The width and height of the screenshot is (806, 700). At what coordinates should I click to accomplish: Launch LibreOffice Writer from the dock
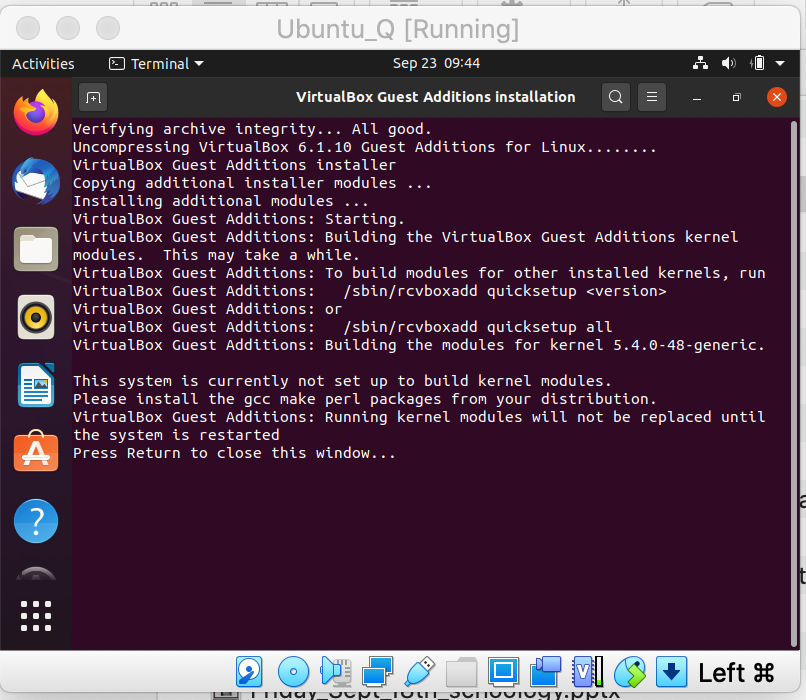click(x=36, y=385)
